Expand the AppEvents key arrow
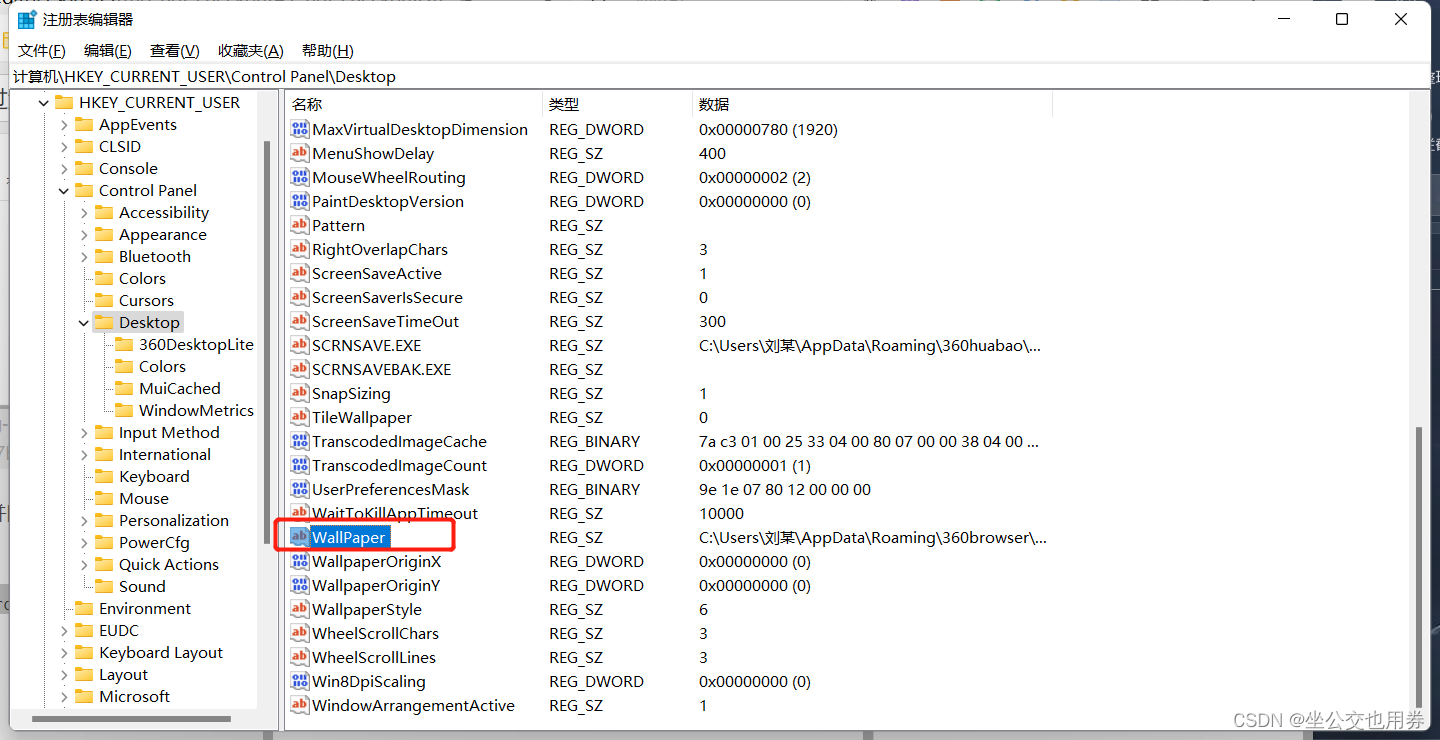Image resolution: width=1440 pixels, height=740 pixels. [64, 124]
